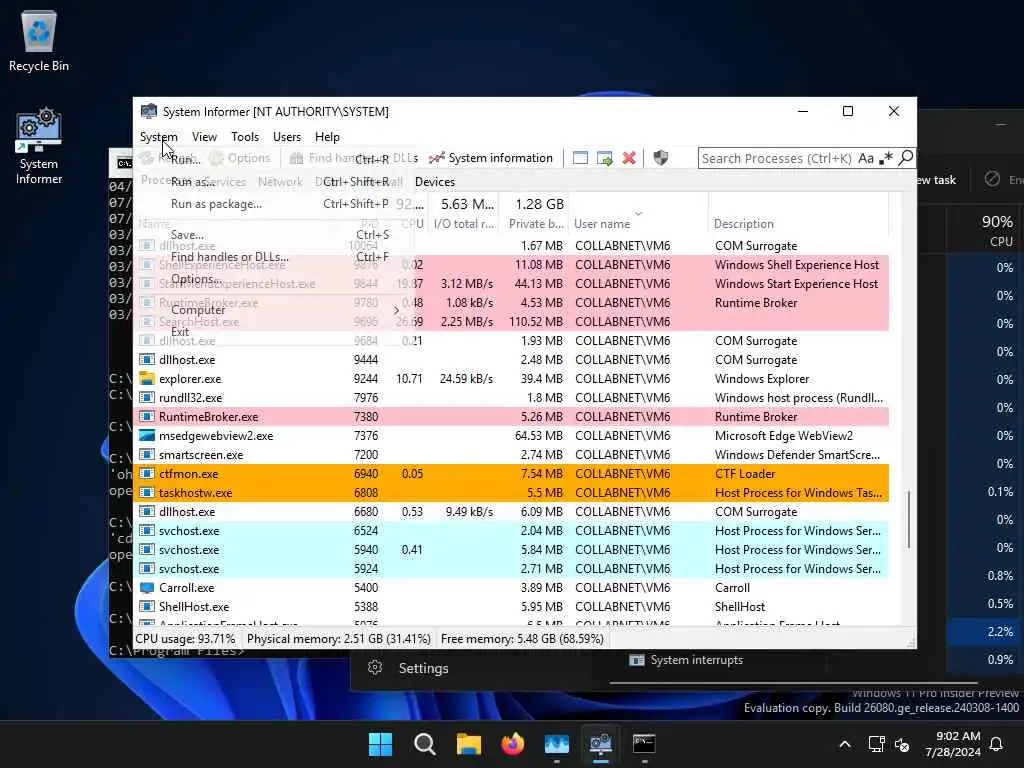Screen dimensions: 1024x768
Task: Switch to Task Manager taskbar icon
Action: tap(556, 744)
